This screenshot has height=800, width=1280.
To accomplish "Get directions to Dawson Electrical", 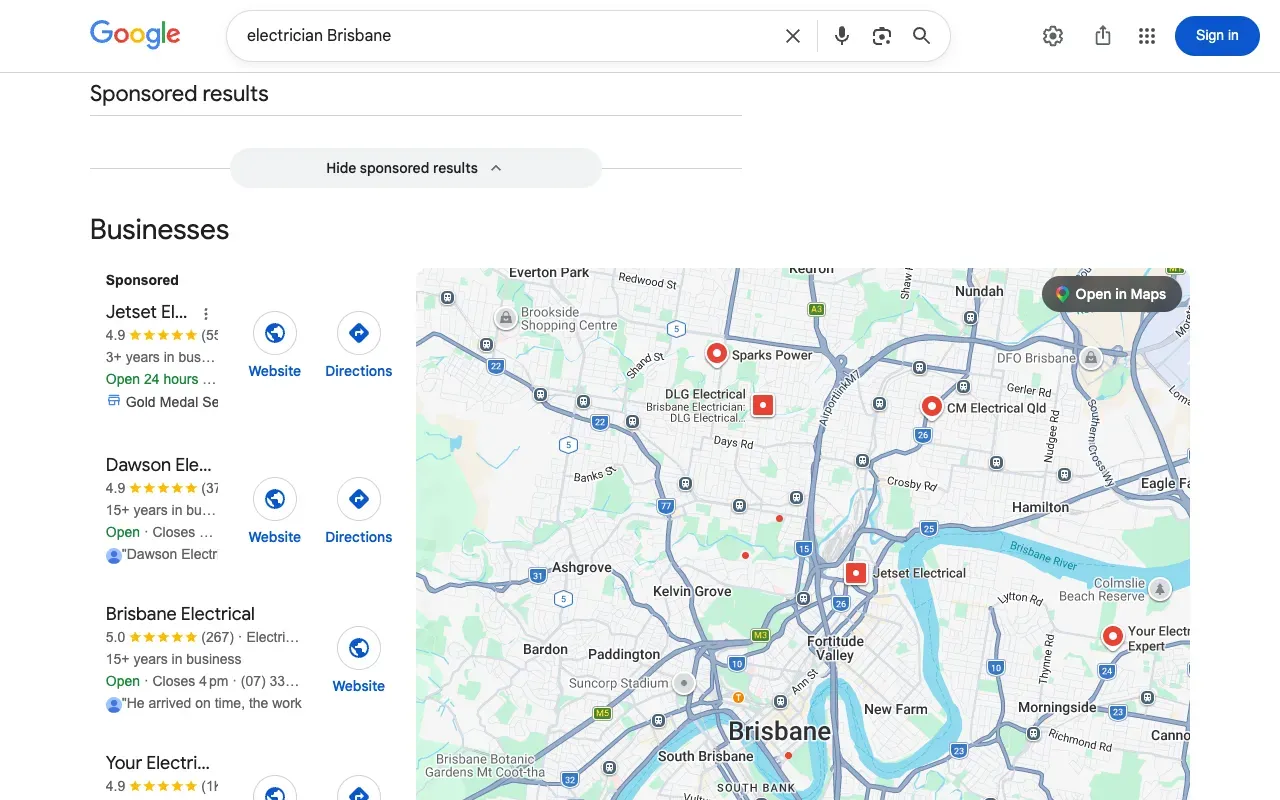I will coord(359,499).
